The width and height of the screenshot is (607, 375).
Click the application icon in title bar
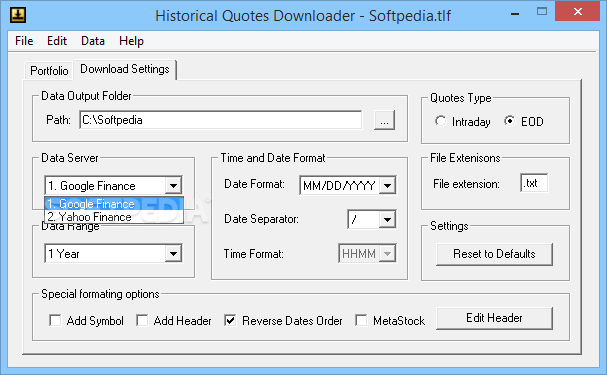18,15
